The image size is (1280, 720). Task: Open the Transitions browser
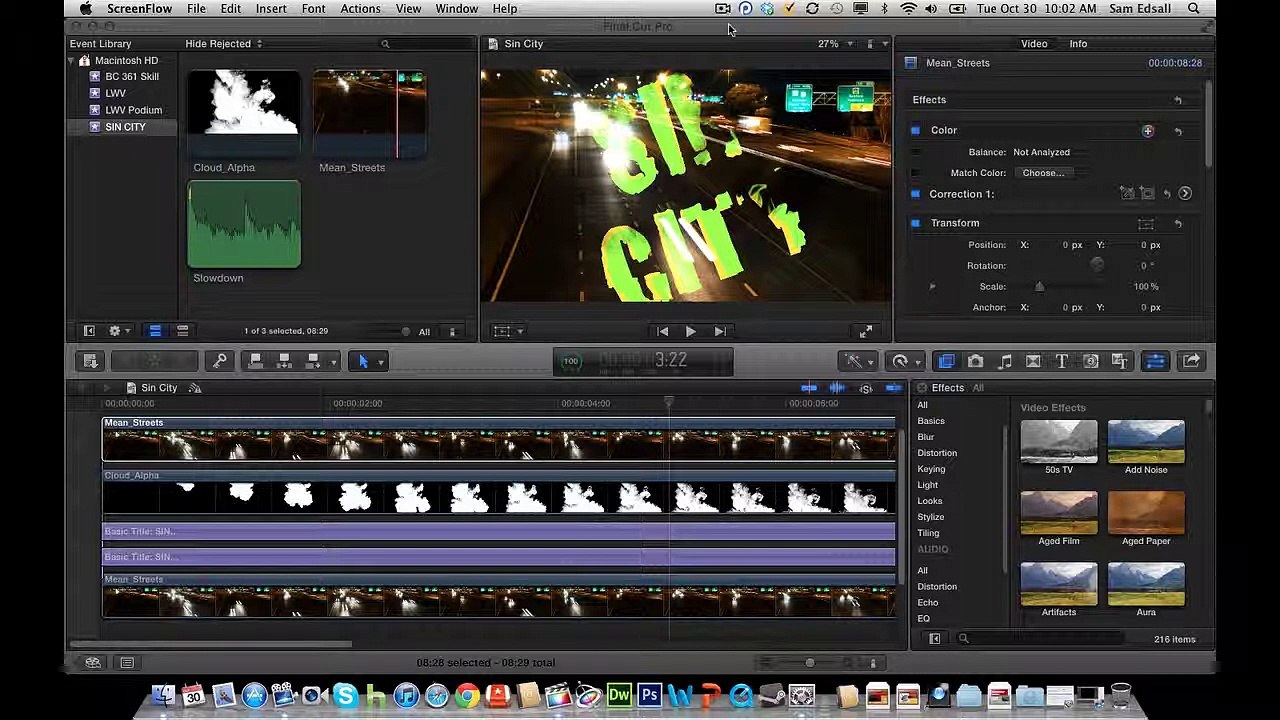(x=1033, y=361)
